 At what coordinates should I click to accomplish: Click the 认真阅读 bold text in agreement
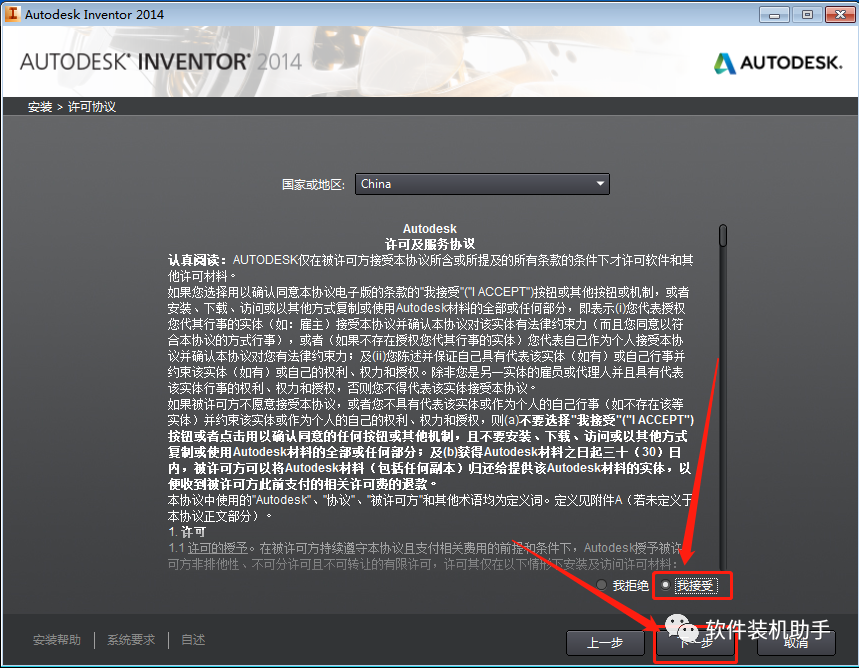click(197, 260)
